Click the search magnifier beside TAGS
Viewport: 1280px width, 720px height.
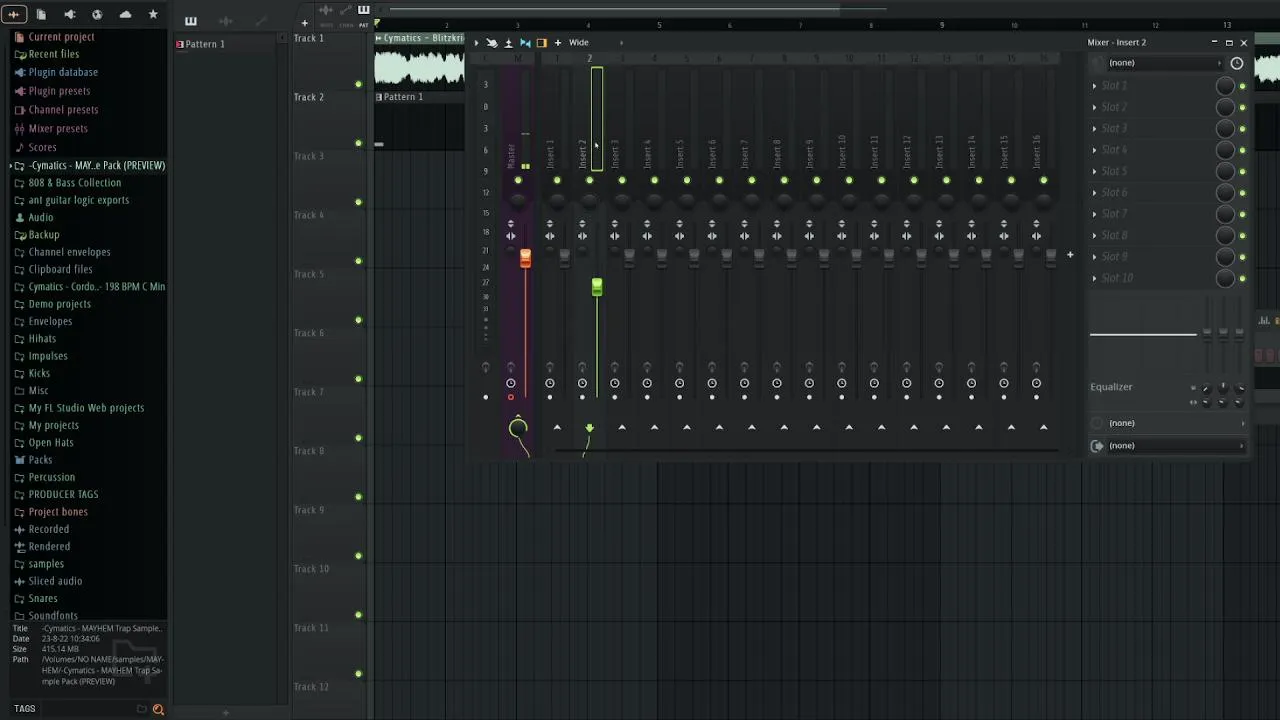click(x=158, y=709)
